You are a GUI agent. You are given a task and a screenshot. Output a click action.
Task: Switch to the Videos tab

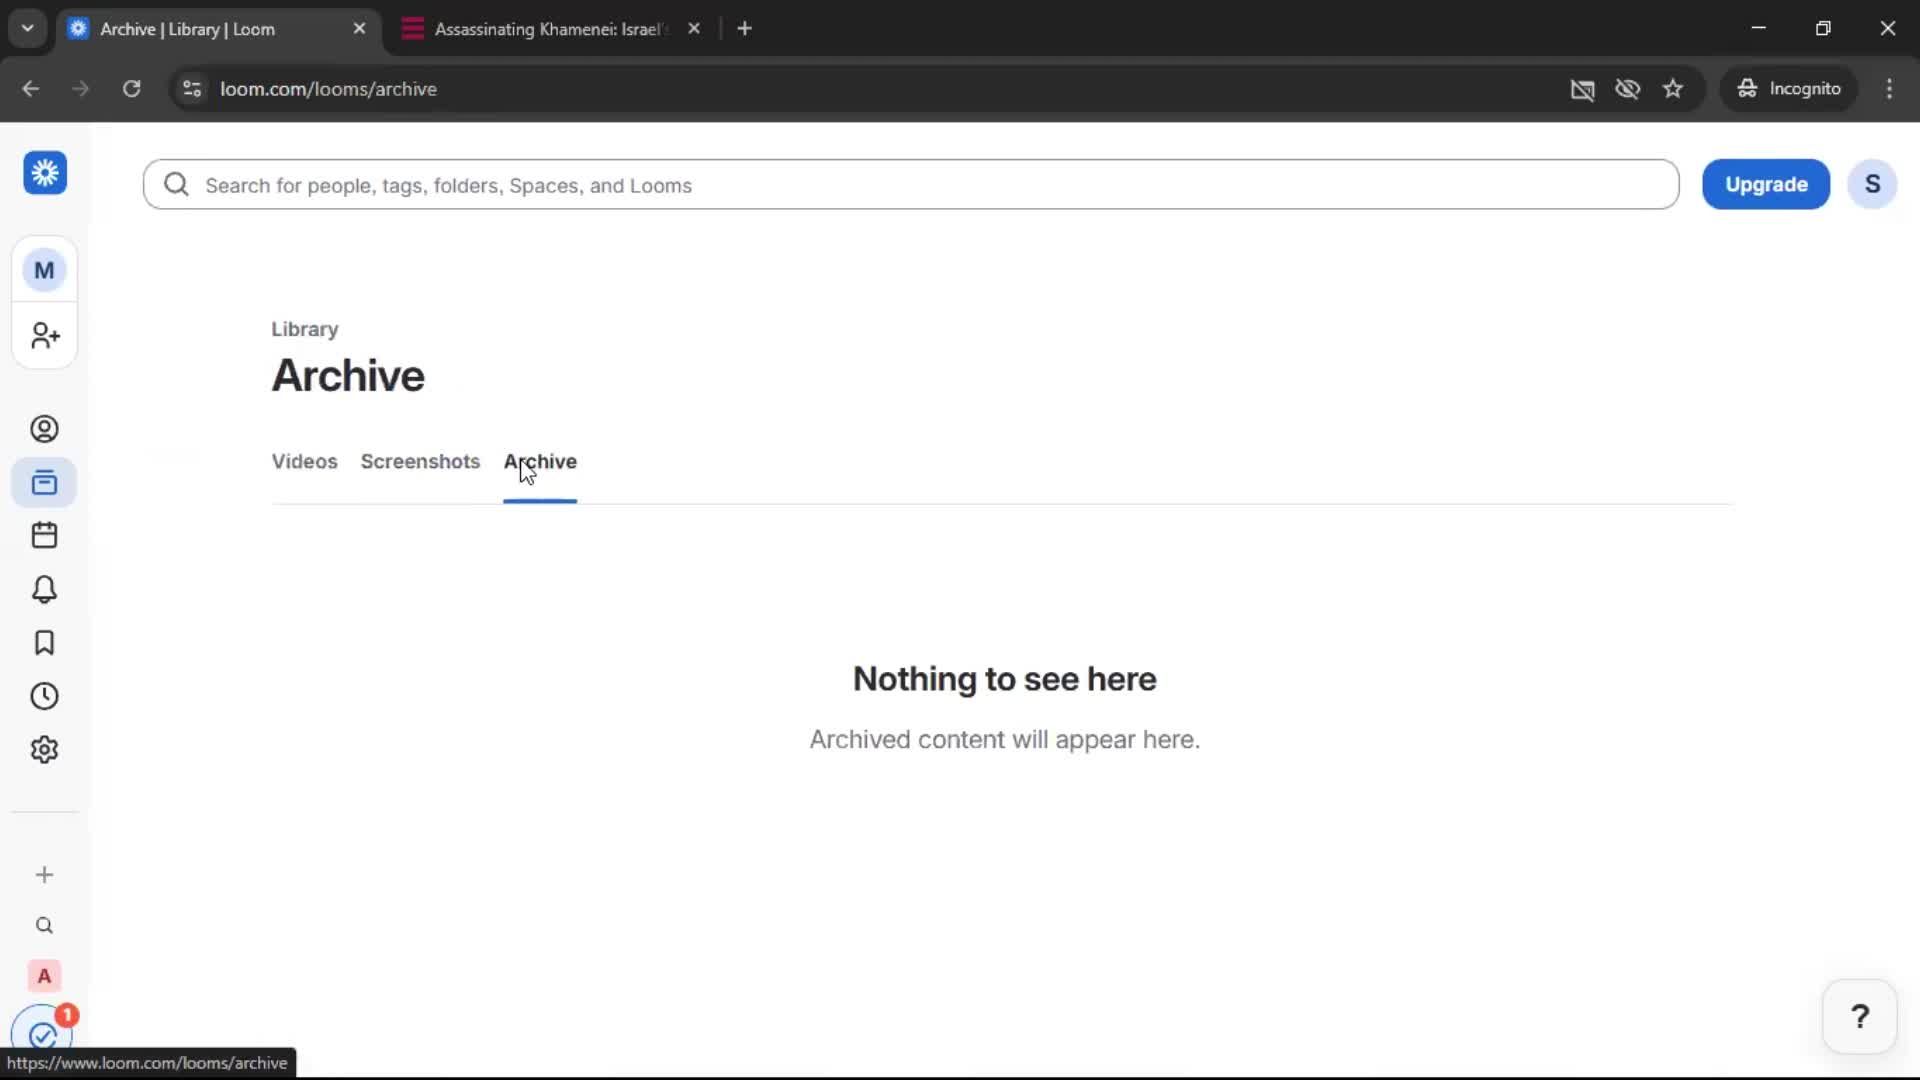(303, 461)
